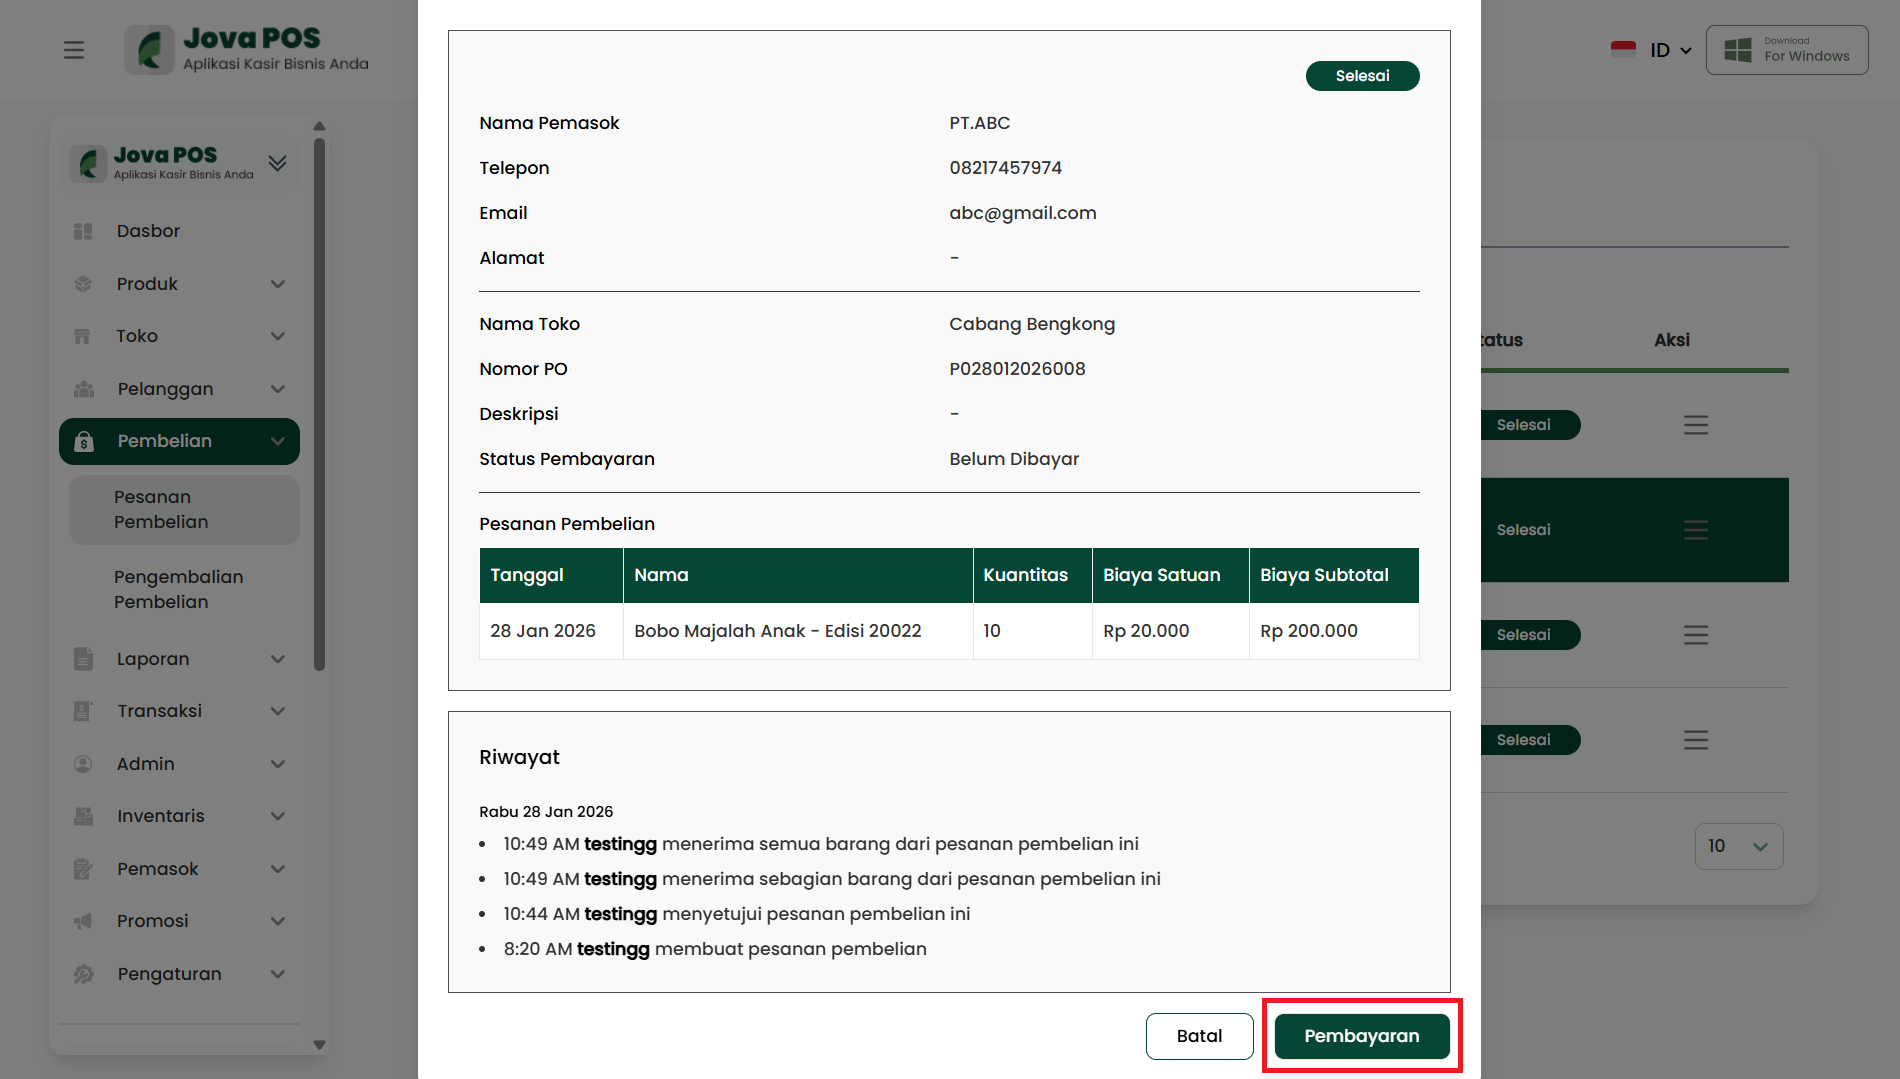Click the hamburger menu icon

[74, 50]
